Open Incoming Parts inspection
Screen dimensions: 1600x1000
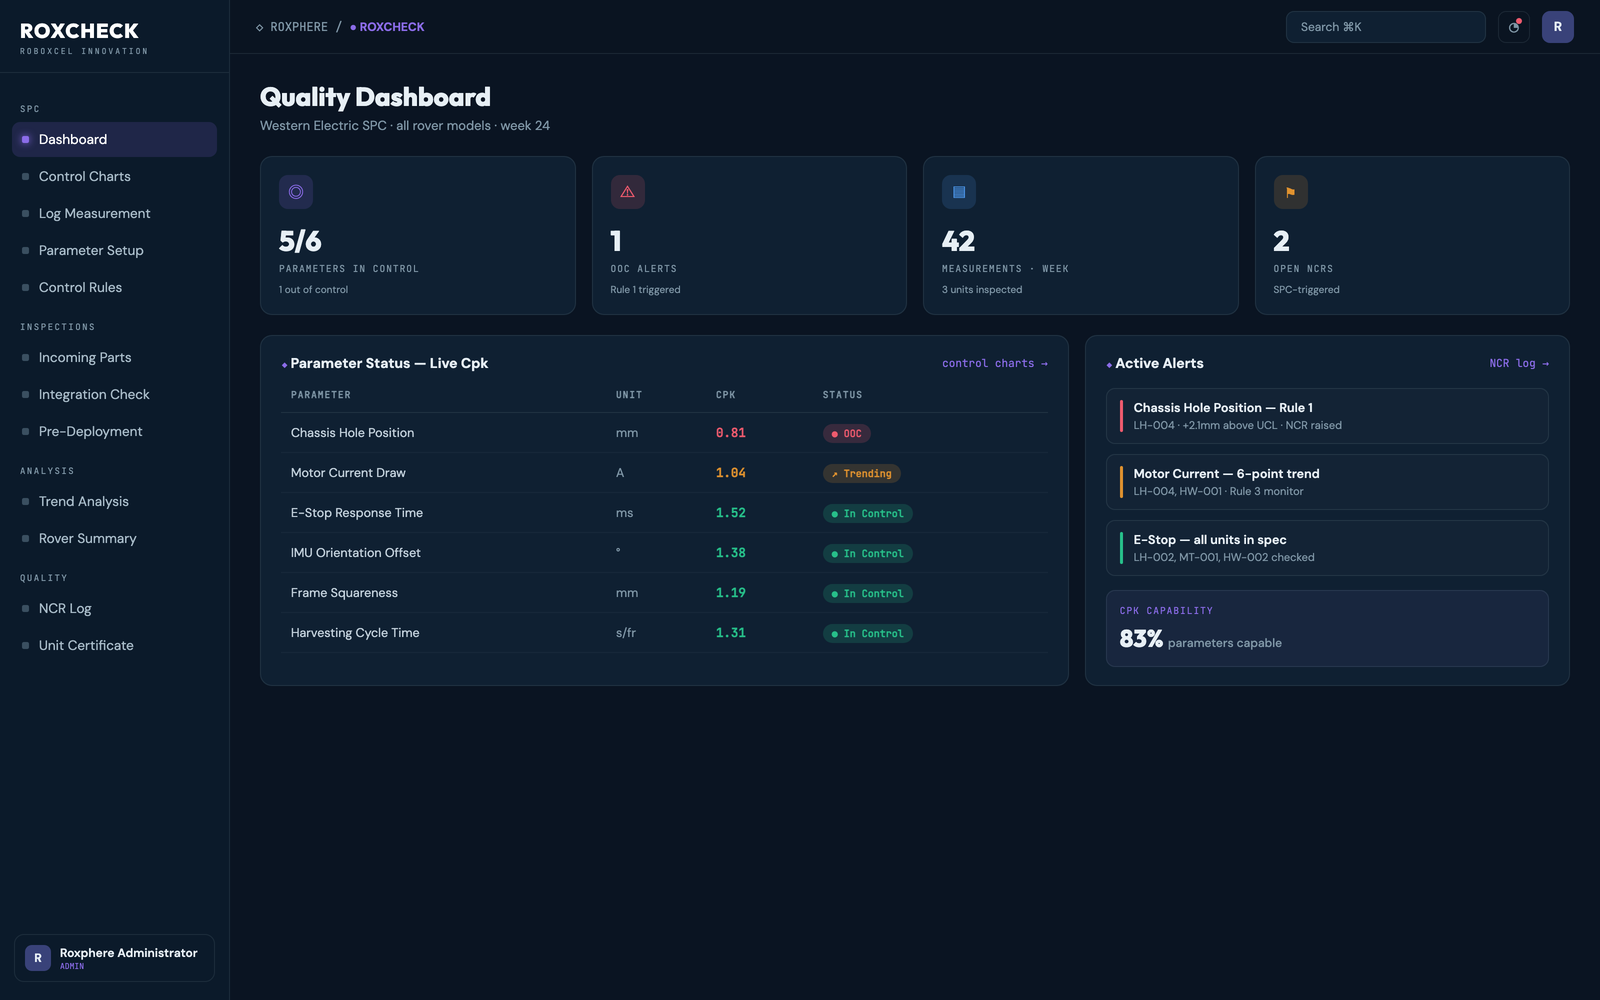click(x=114, y=357)
